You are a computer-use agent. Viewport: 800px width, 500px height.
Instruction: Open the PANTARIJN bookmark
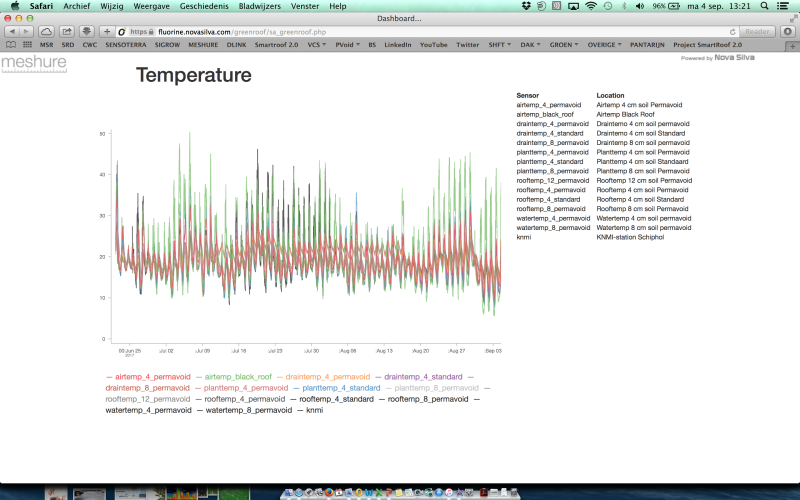pyautogui.click(x=647, y=45)
